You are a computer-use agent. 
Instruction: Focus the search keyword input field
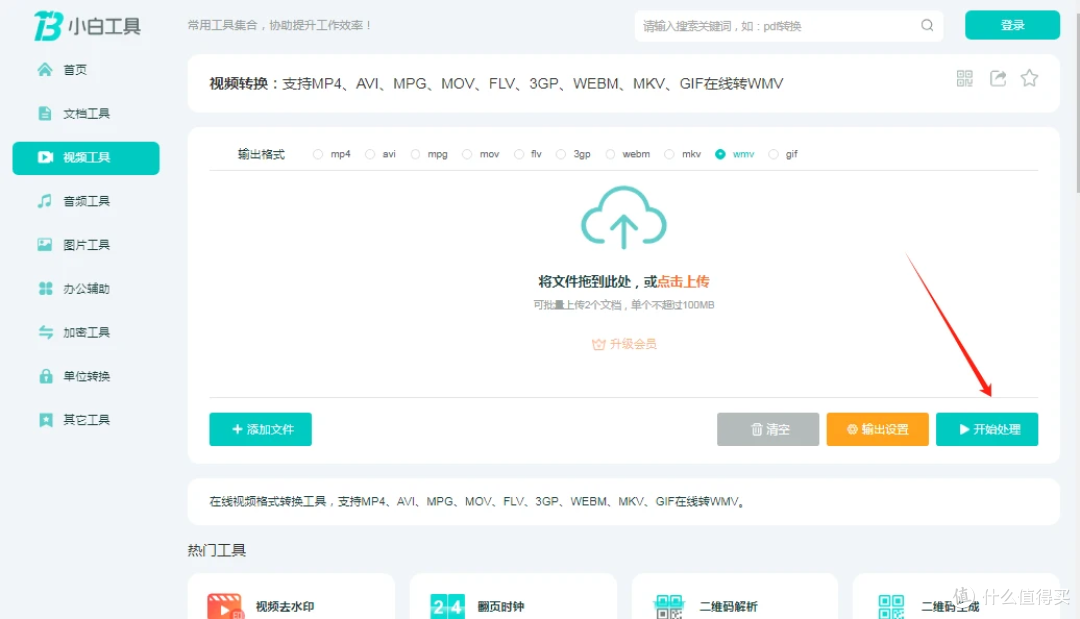pyautogui.click(x=778, y=26)
